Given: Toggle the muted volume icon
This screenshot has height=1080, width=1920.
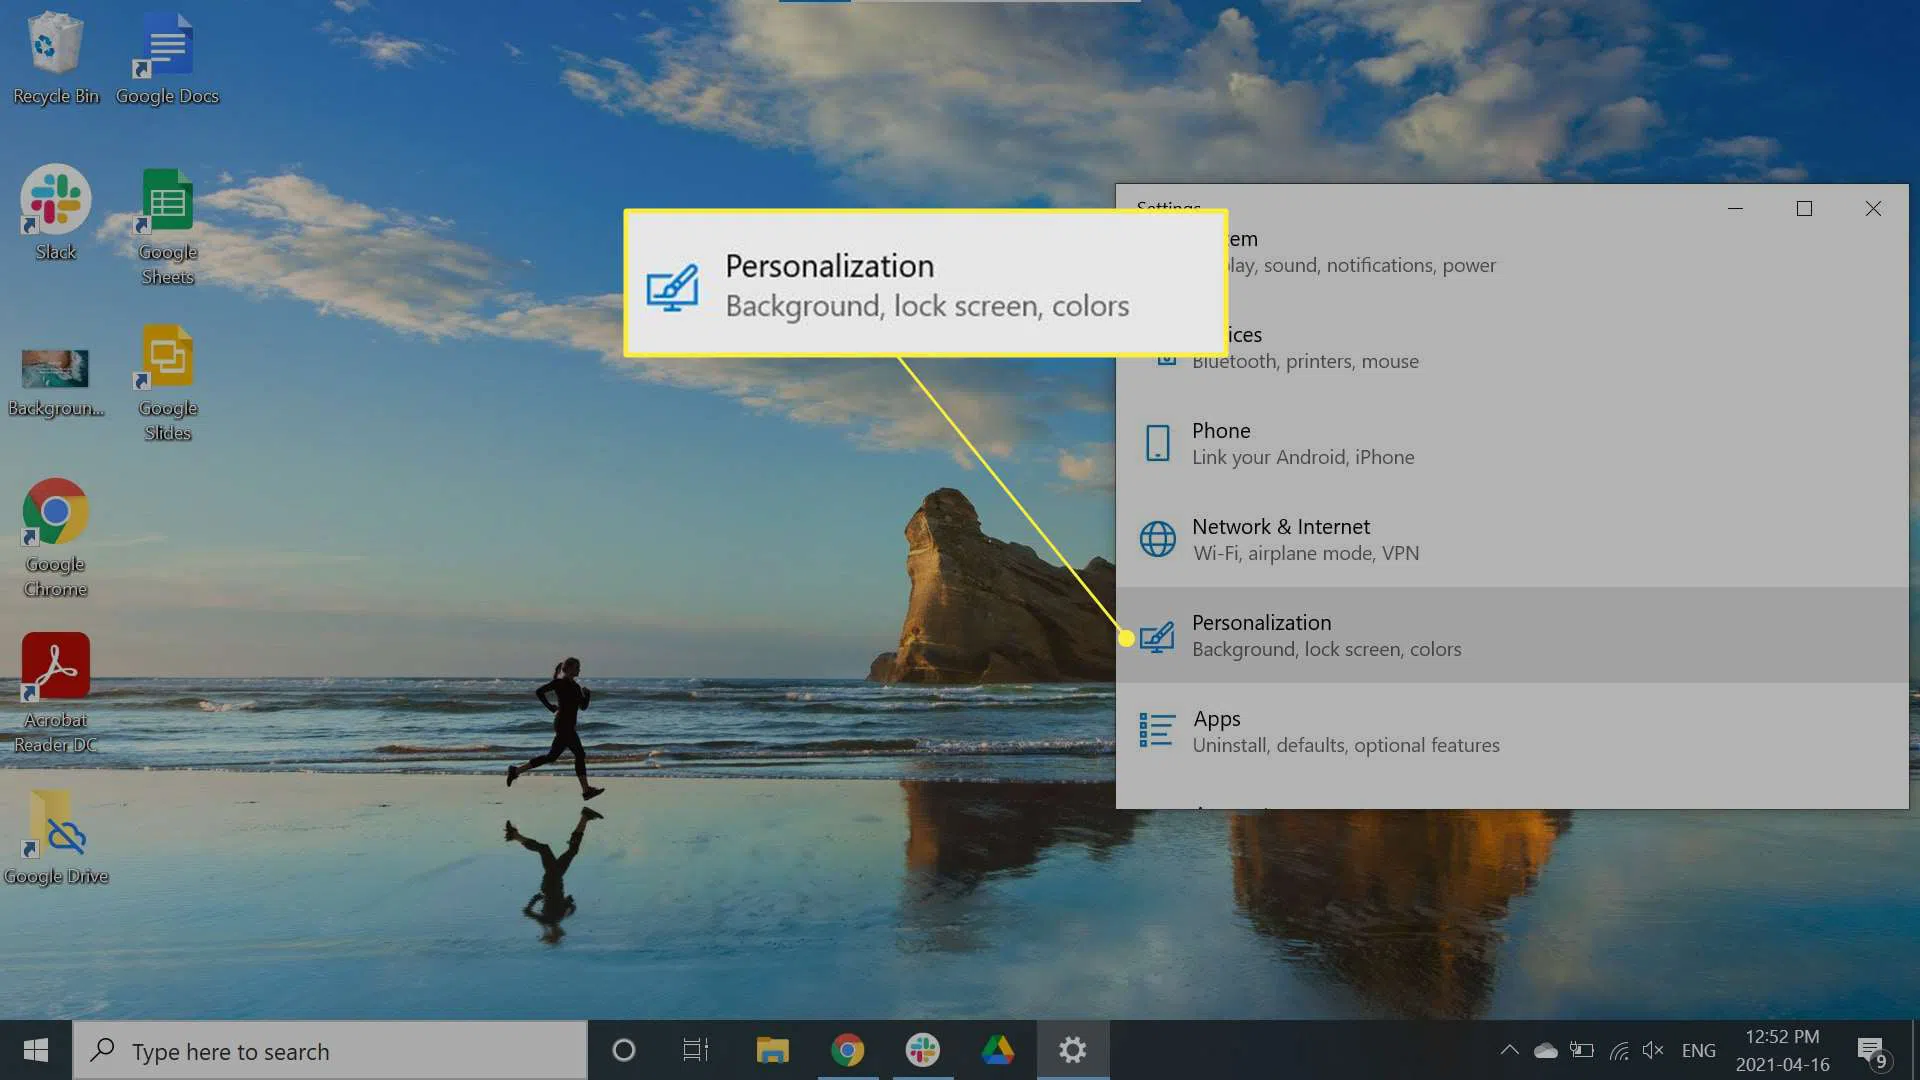Looking at the screenshot, I should [1652, 1050].
